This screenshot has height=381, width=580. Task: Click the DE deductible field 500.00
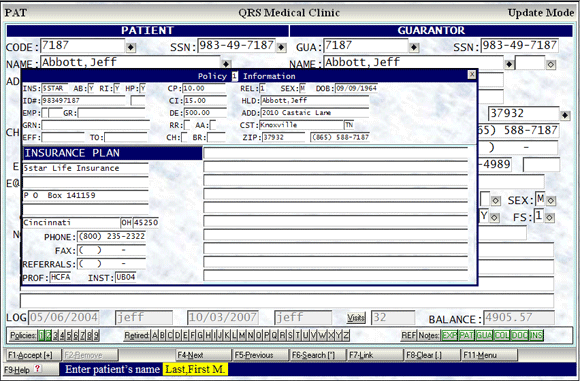[x=205, y=113]
